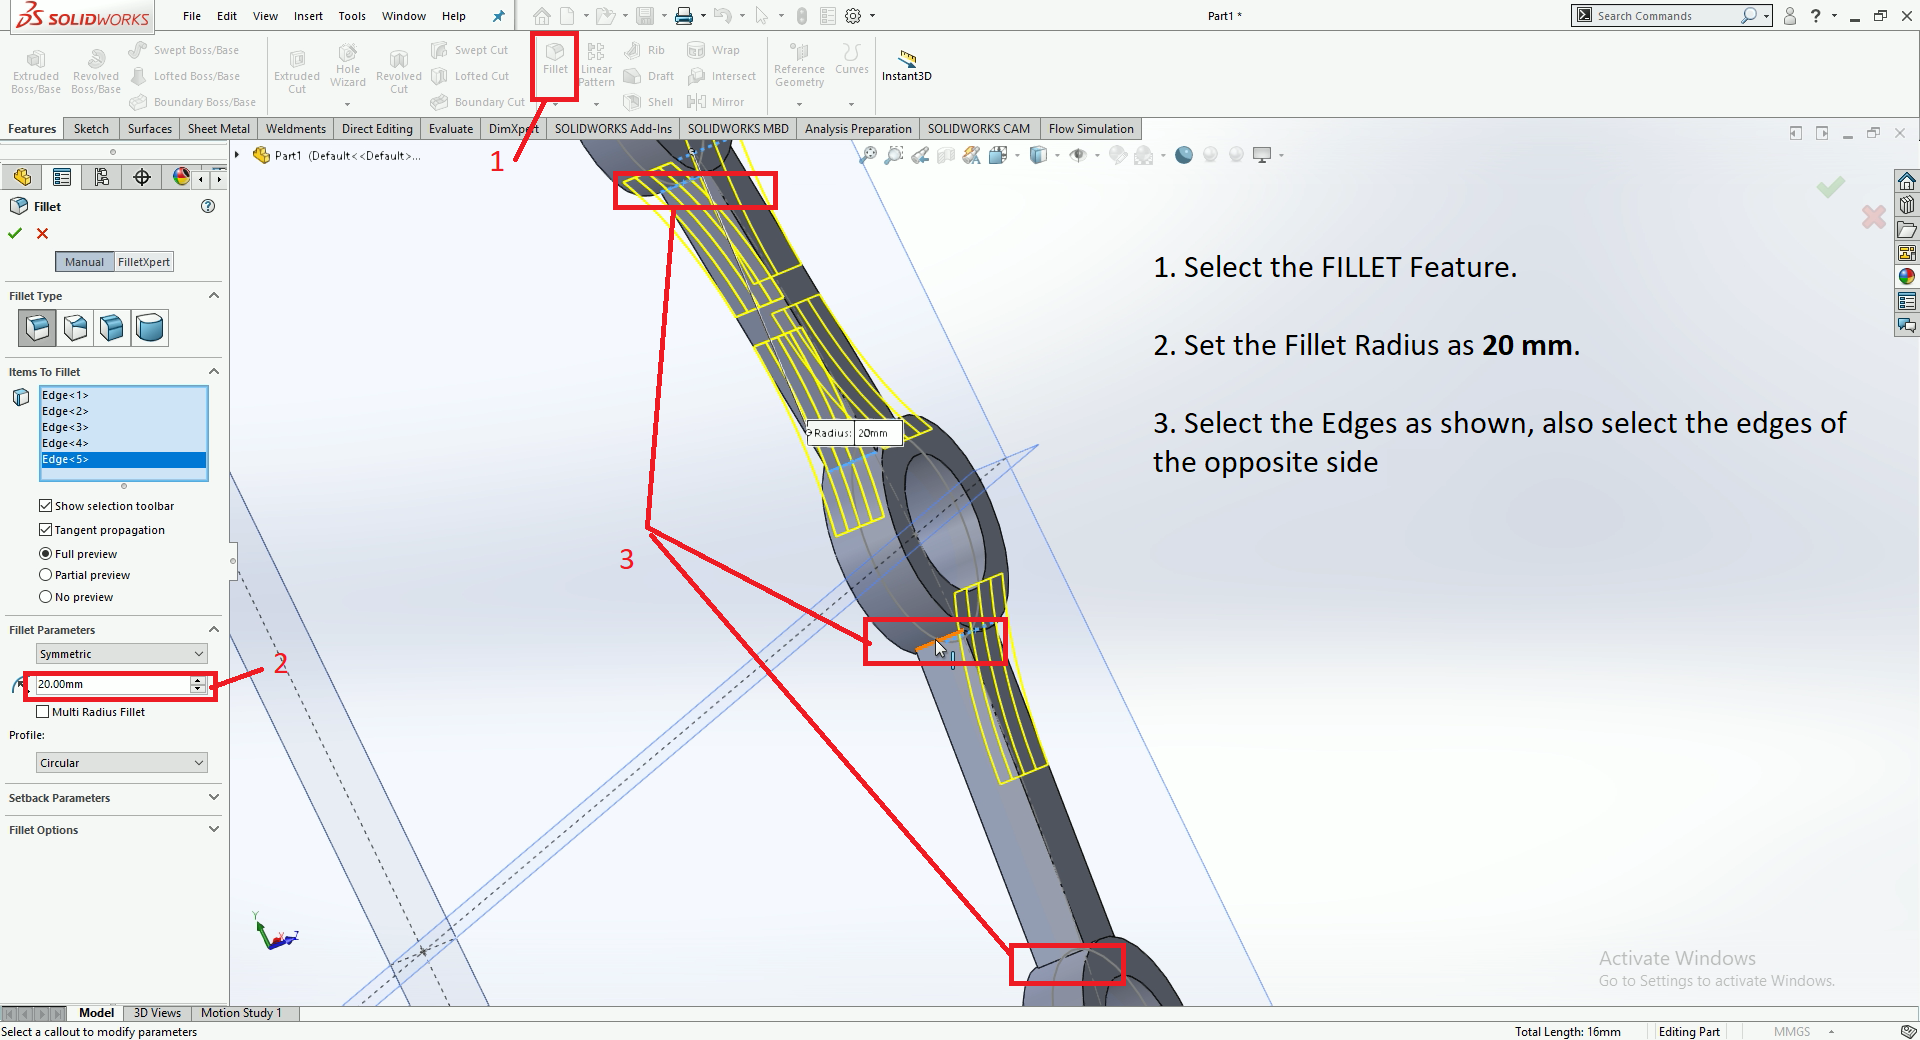Open the Curves tool

[x=851, y=58]
